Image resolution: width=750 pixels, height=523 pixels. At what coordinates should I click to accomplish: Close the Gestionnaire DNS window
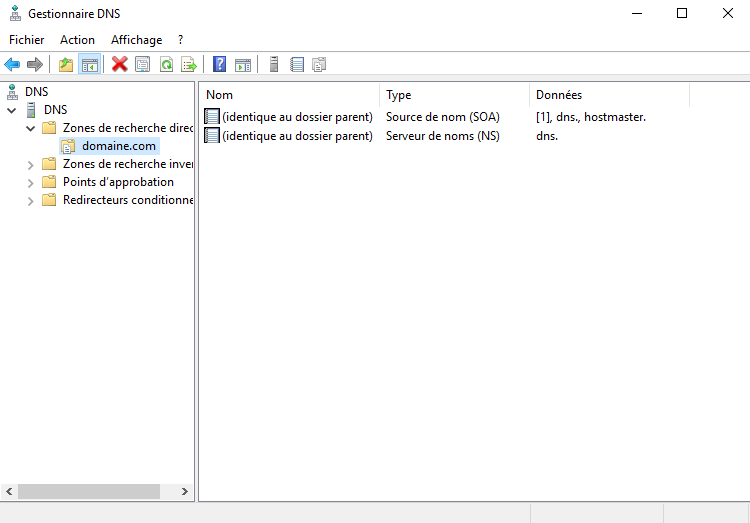[728, 13]
